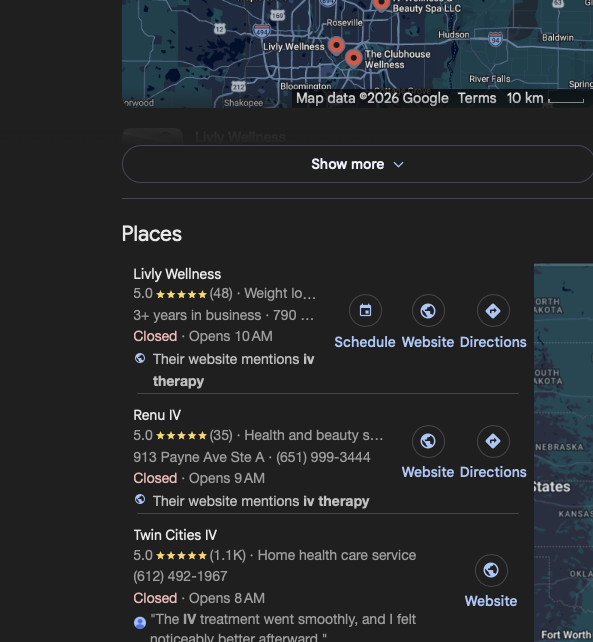Click the side map thumbnail showing Nebraska
The width and height of the screenshot is (593, 642).
pos(564,452)
